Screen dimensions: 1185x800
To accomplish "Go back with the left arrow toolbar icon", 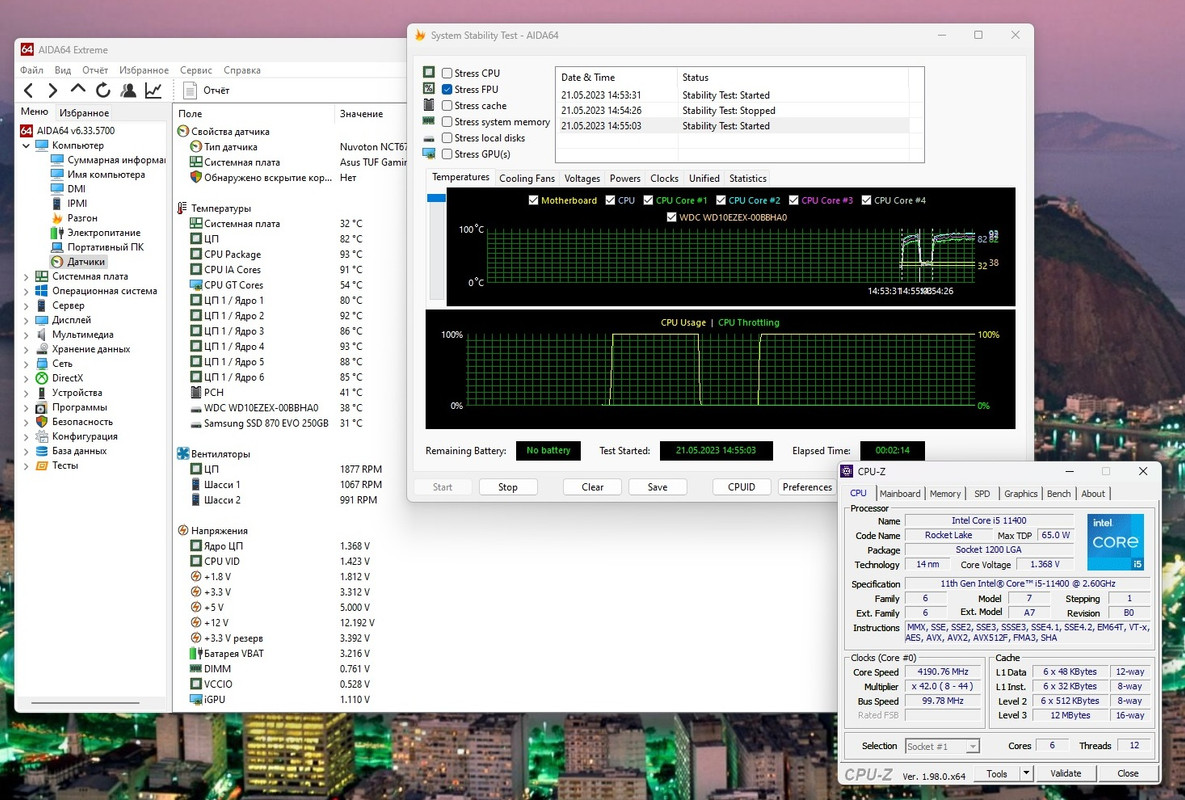I will point(28,91).
